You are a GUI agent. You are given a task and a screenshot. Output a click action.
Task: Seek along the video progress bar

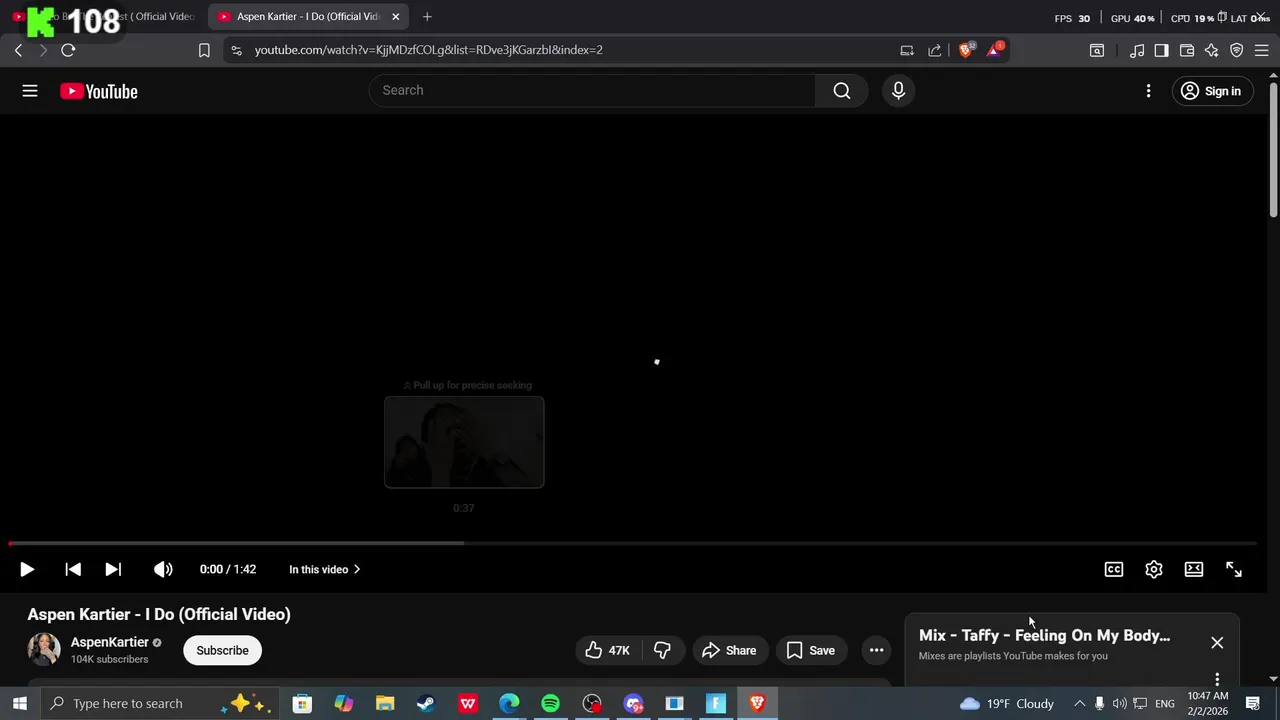[x=632, y=544]
